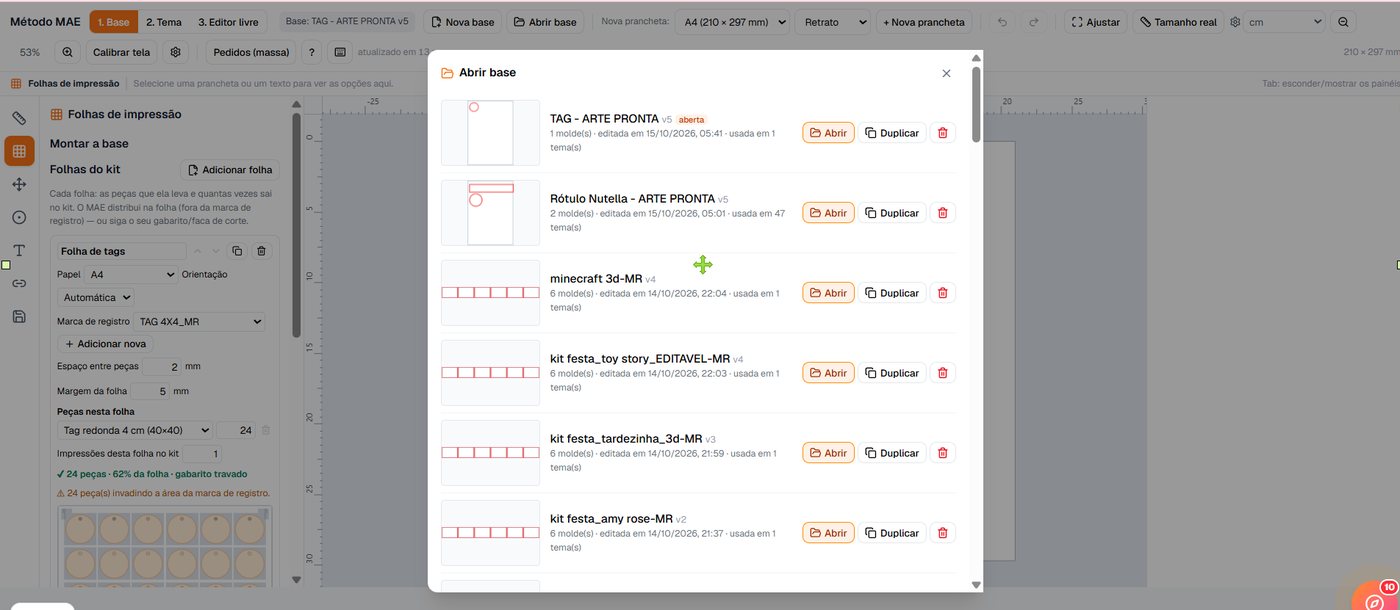
Task: Duplicate the kit festa_toy story_EDITAVEL-MR base
Action: pos(892,373)
